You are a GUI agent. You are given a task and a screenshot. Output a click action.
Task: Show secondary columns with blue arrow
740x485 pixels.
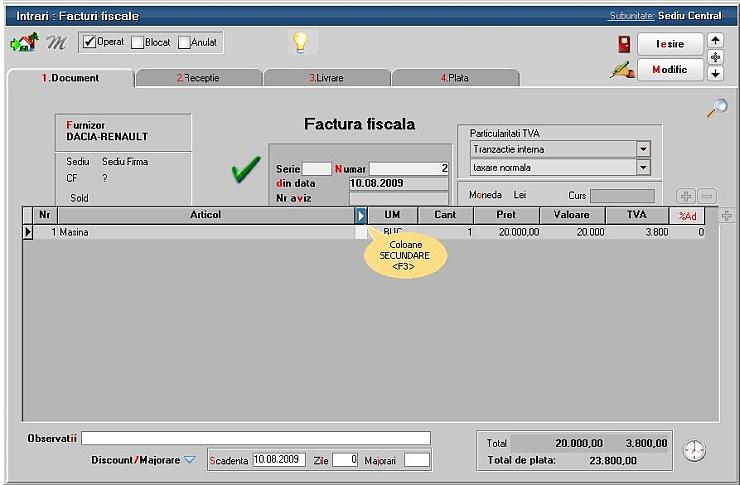pos(361,216)
